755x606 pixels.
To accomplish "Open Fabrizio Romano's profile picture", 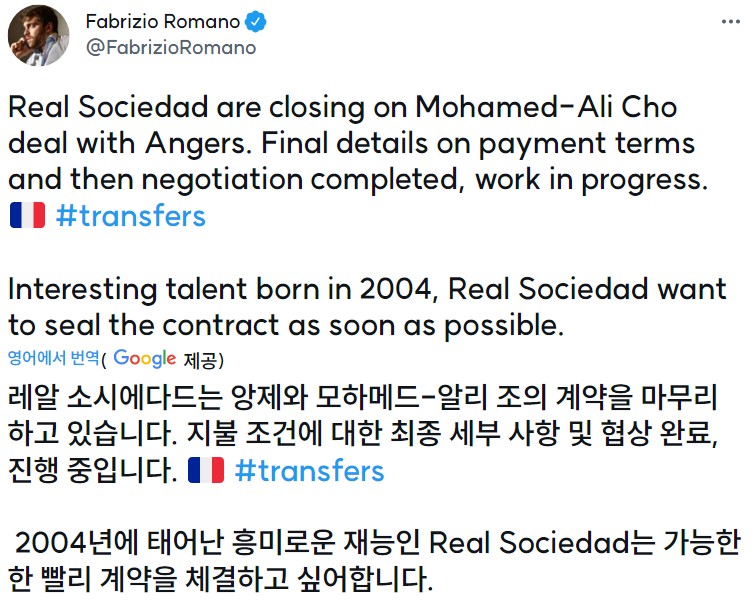I will point(39,35).
